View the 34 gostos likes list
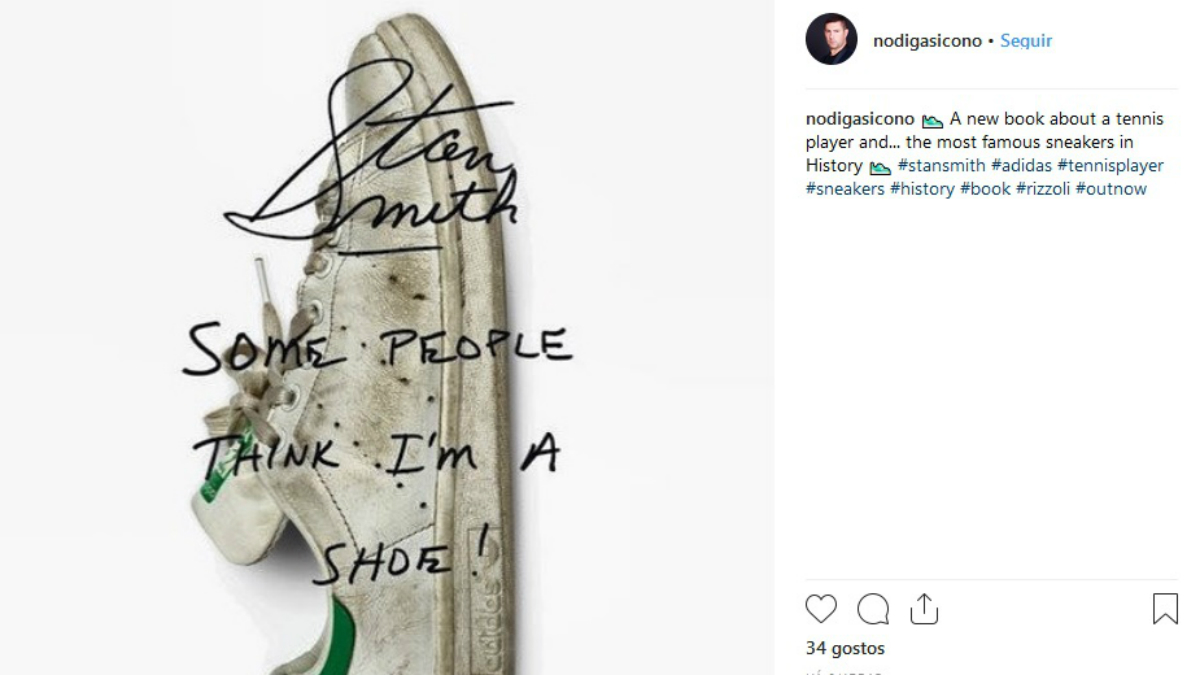 pos(845,649)
